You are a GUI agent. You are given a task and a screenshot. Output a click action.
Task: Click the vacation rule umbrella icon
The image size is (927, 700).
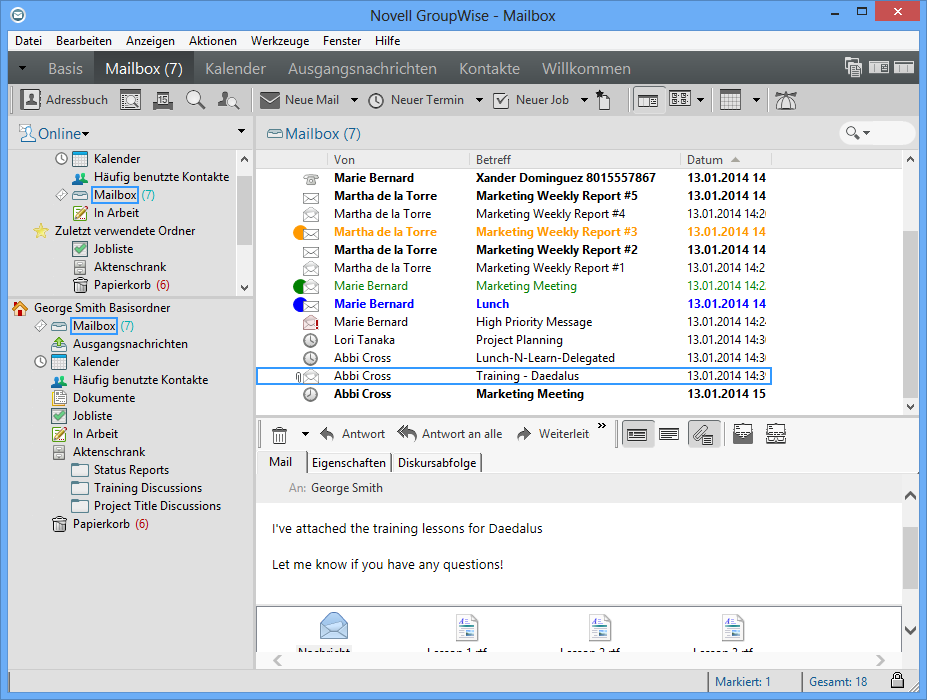(786, 100)
